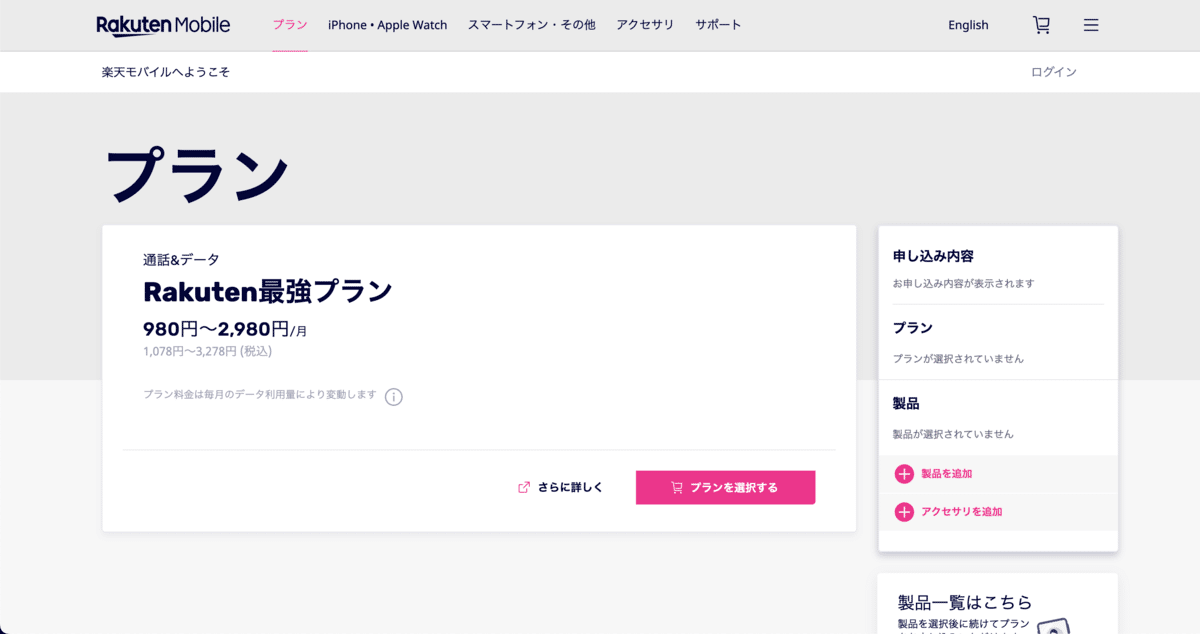Click plus icon beside アクセサリを追加
This screenshot has height=634, width=1200.
pyautogui.click(x=904, y=512)
